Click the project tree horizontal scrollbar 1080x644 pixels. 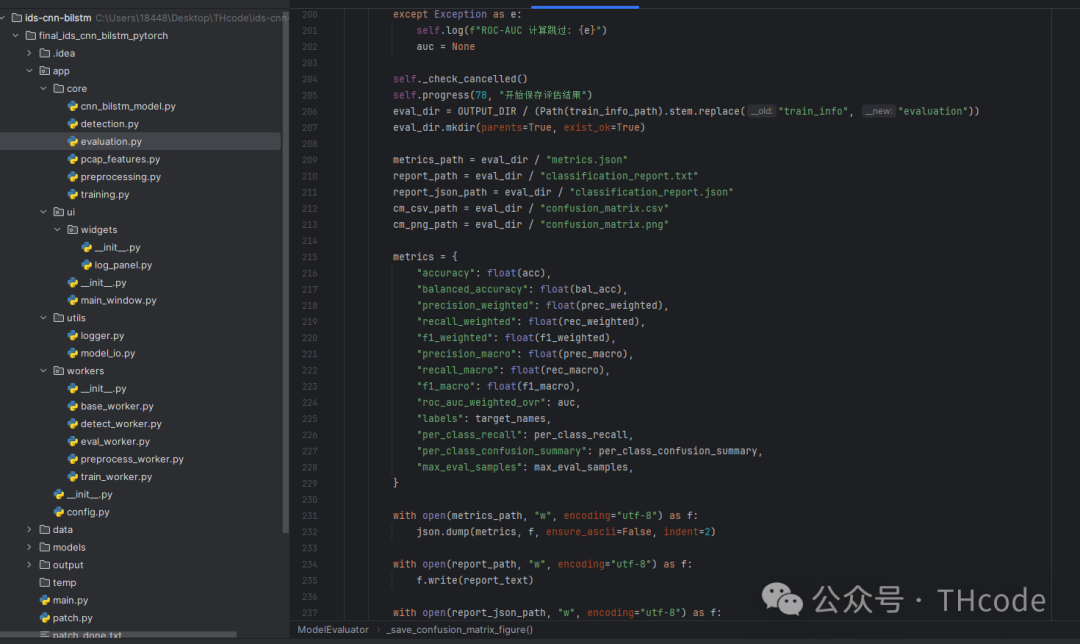point(118,634)
